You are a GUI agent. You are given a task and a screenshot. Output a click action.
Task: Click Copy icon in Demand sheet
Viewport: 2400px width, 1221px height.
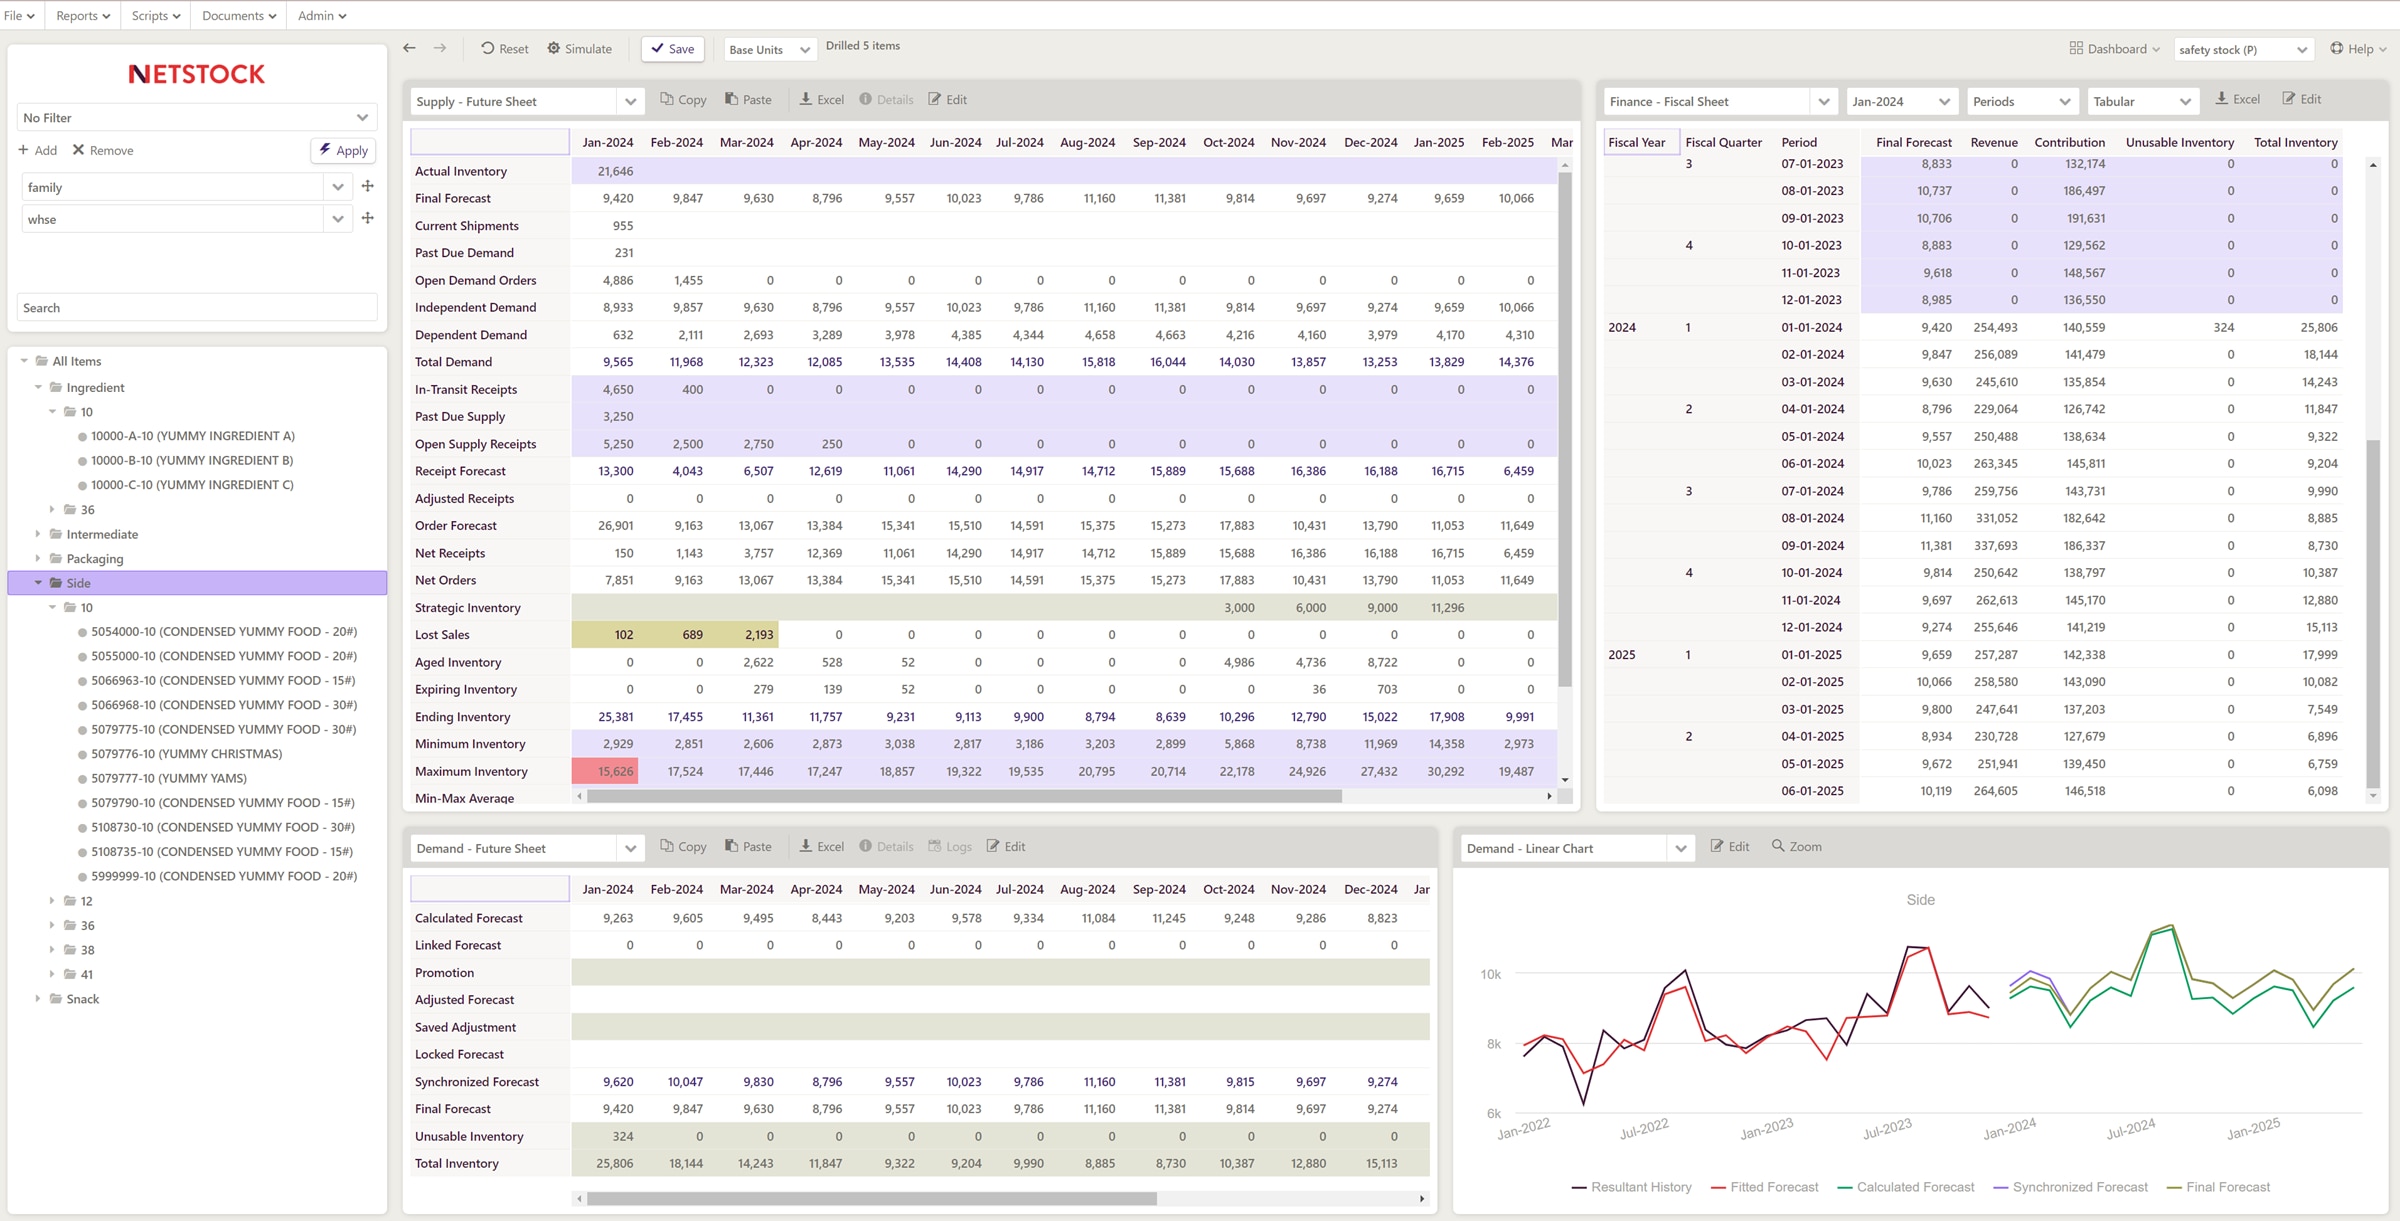[667, 846]
